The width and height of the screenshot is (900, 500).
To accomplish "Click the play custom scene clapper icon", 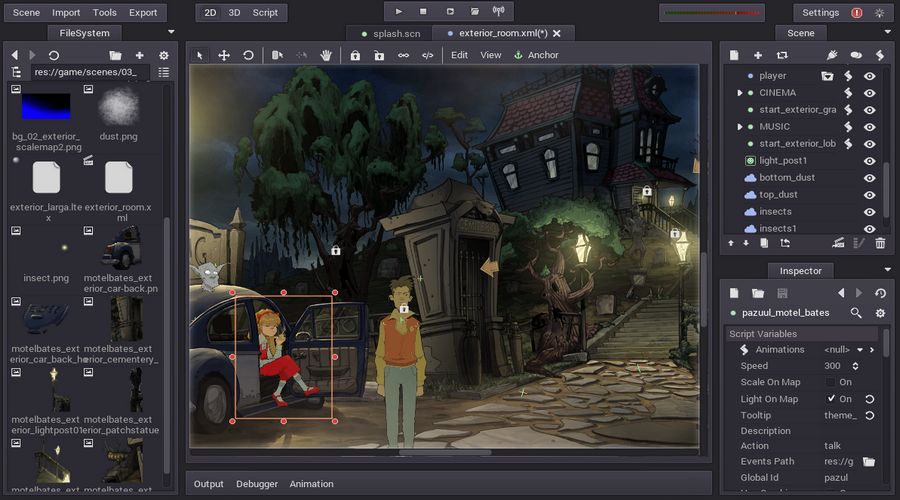I will coord(474,11).
